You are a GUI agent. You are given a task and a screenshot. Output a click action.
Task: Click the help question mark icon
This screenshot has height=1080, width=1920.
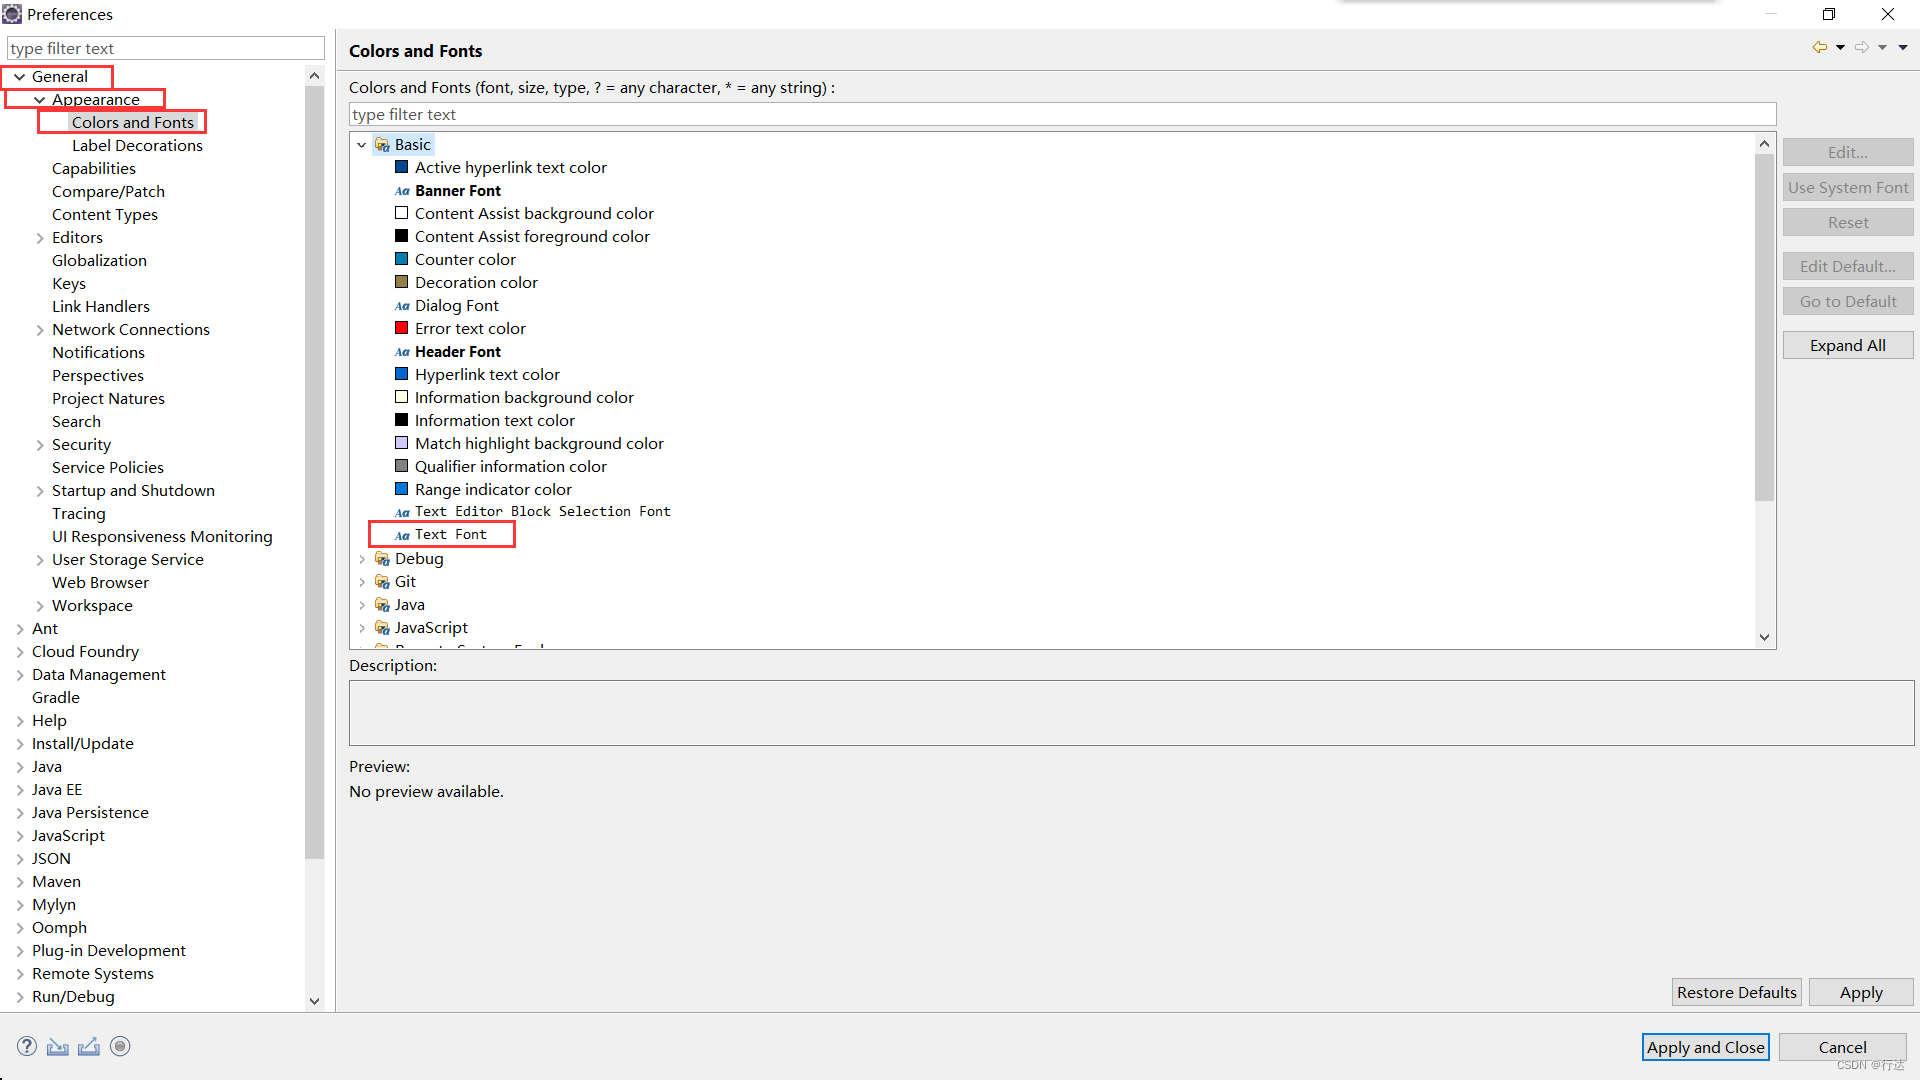[27, 1046]
